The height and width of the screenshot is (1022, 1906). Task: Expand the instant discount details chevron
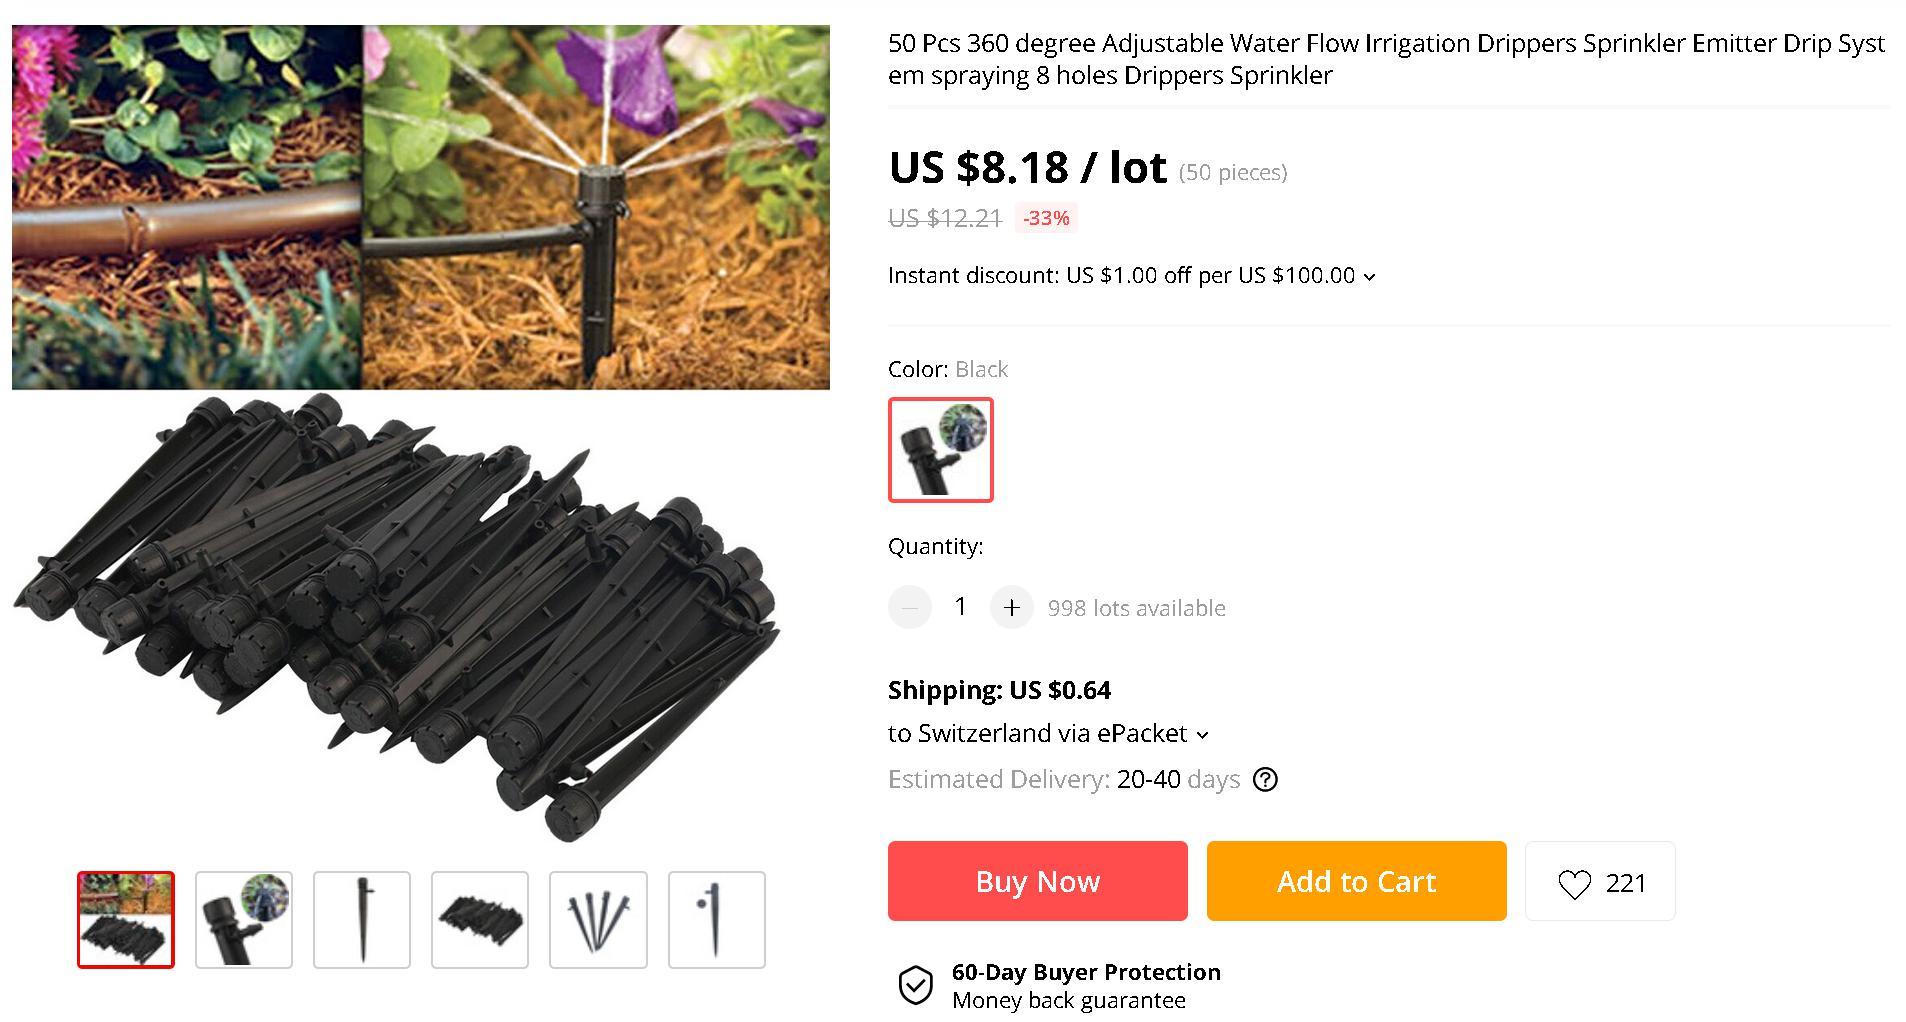(1370, 277)
